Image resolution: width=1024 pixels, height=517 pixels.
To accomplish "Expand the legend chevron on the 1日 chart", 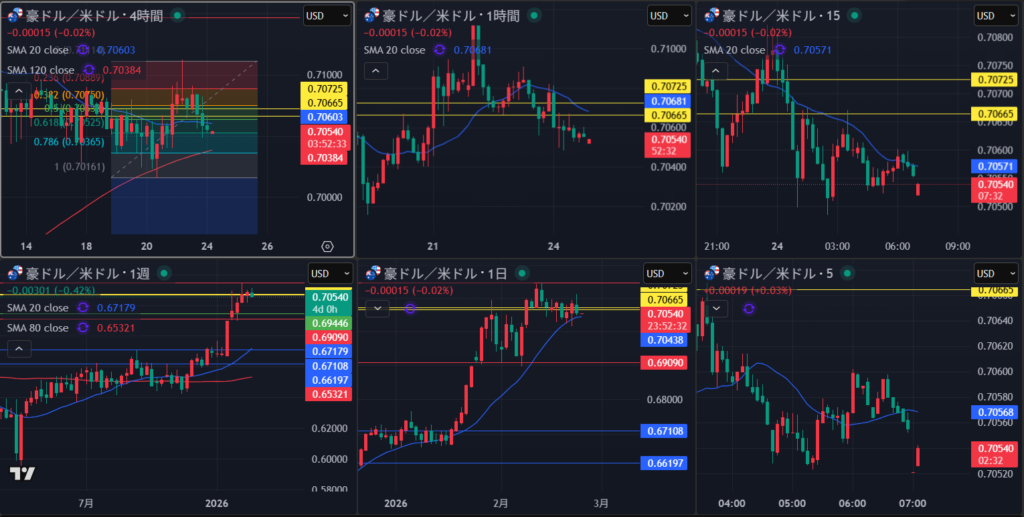I will (x=376, y=309).
